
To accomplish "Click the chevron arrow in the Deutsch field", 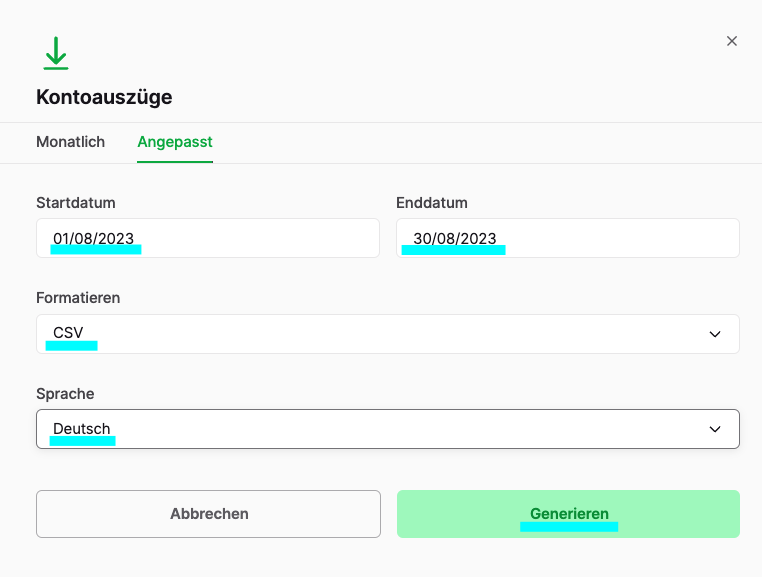I will (x=715, y=429).
